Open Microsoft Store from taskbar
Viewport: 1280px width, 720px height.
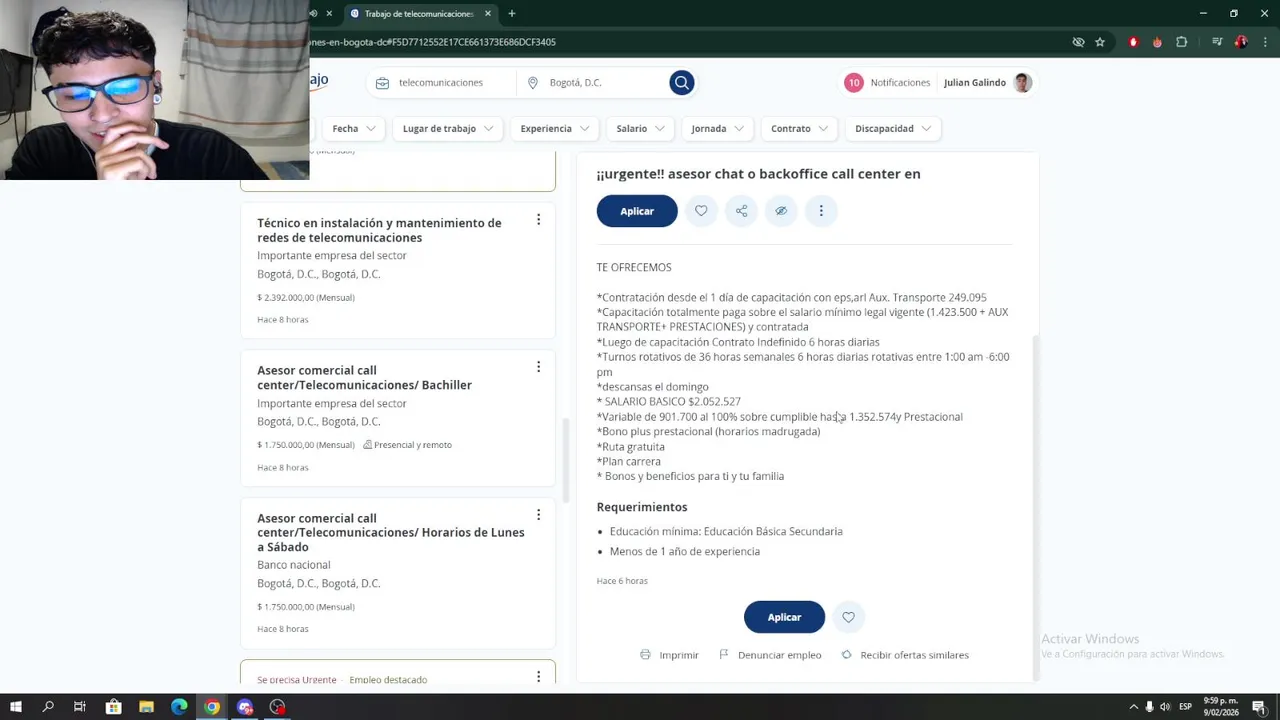pos(113,707)
